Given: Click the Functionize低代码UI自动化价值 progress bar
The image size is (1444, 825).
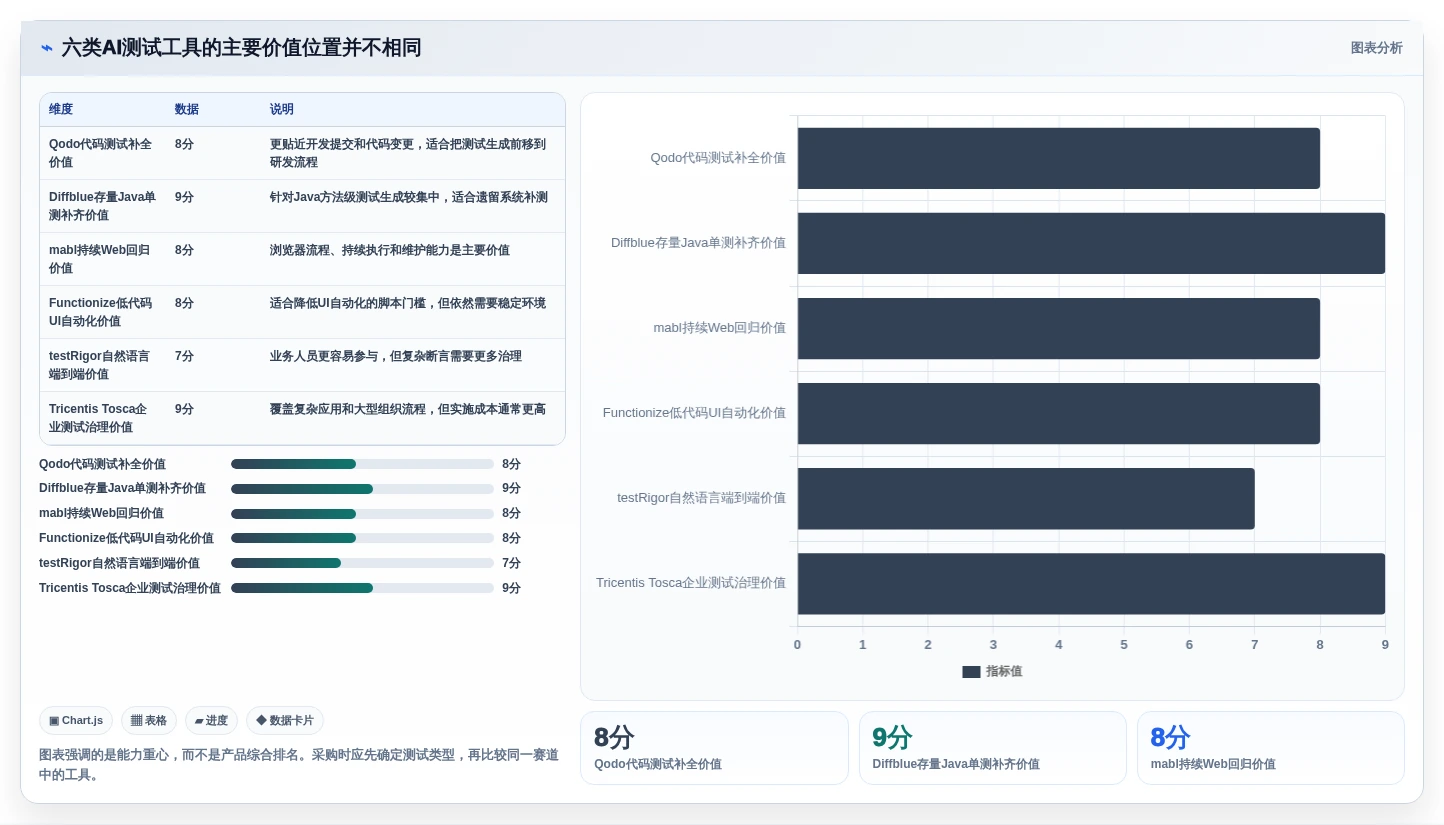Looking at the screenshot, I should click(x=362, y=538).
